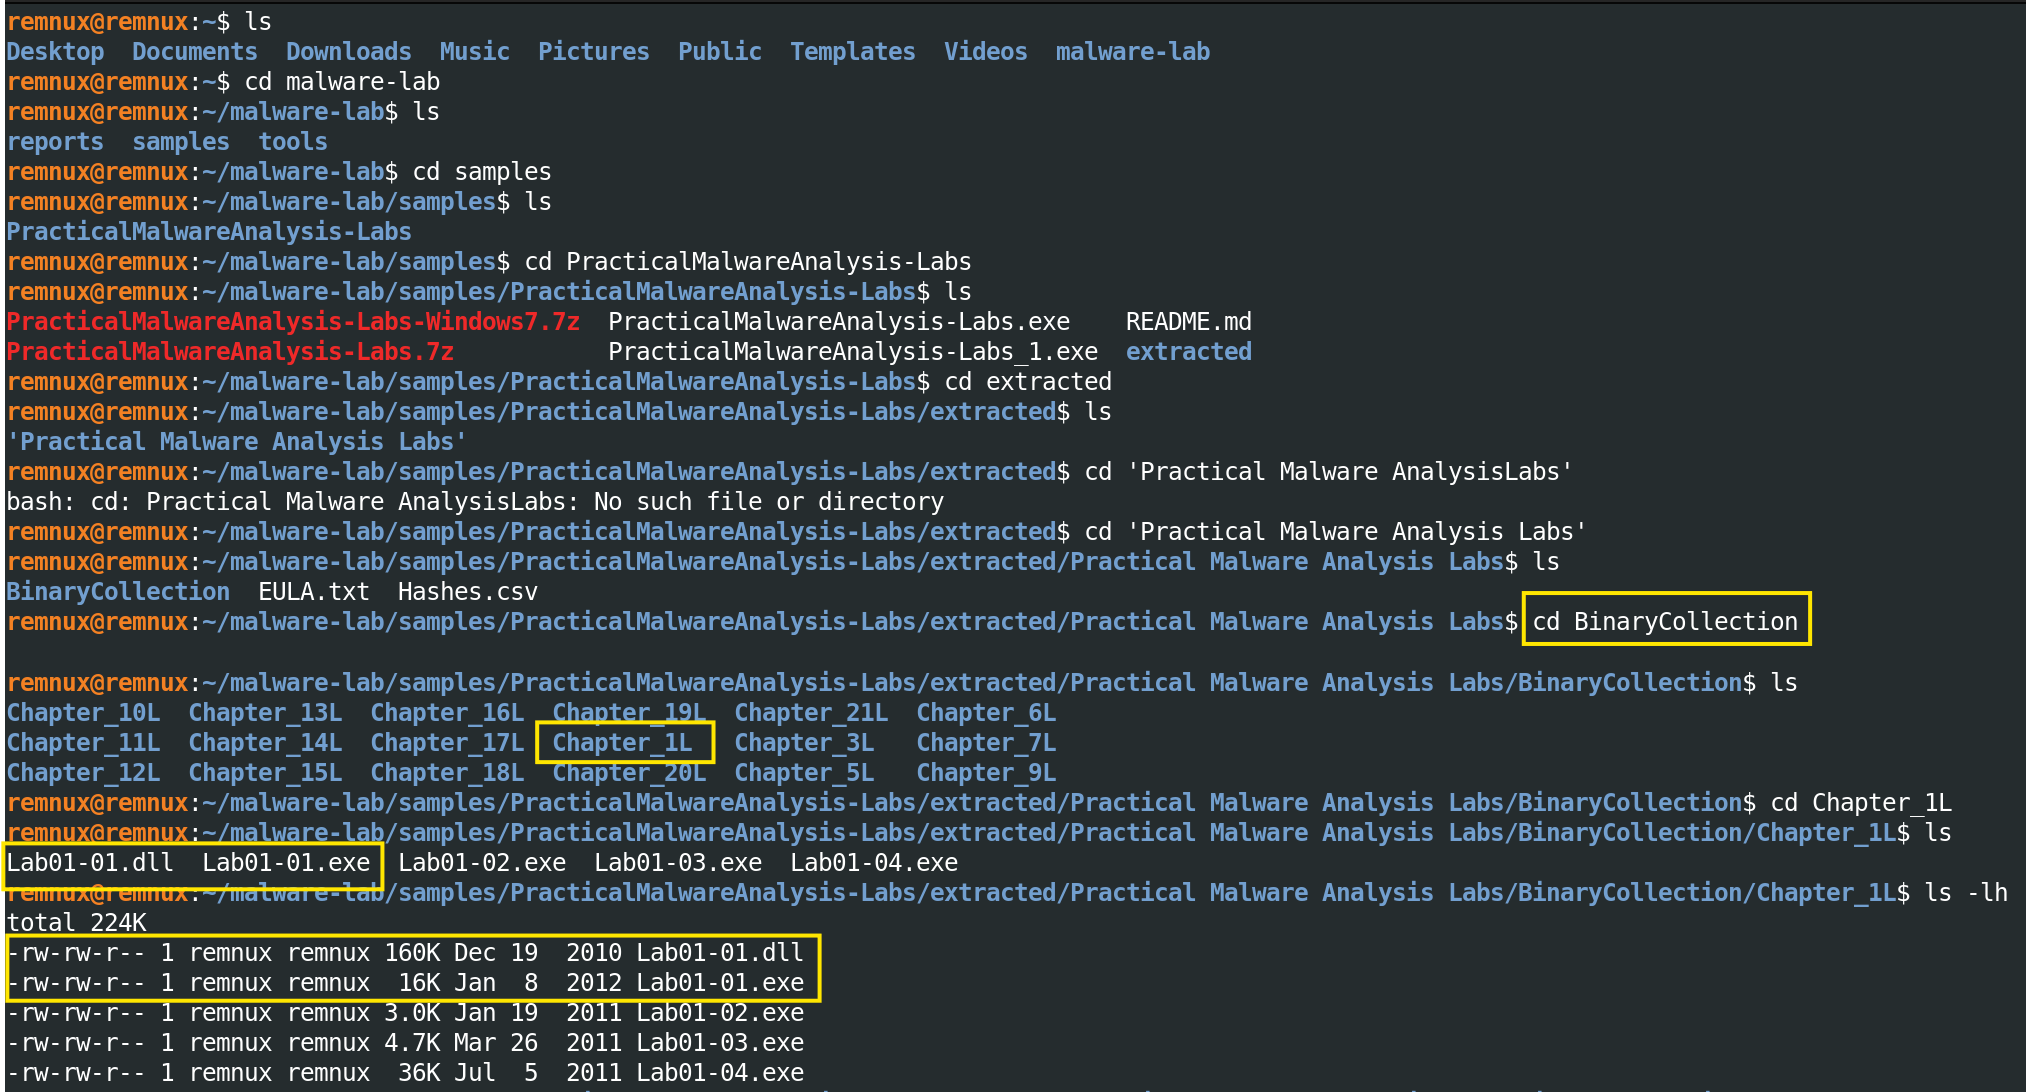Click Chapter_5L directory
Screen dimensions: 2026x1092
click(x=804, y=773)
